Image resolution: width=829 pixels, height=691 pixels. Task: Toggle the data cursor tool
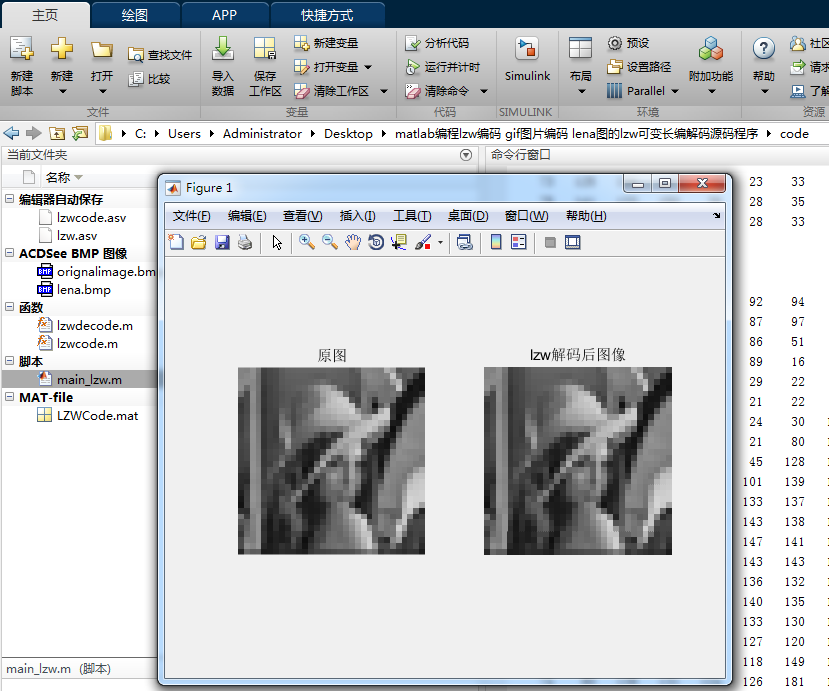point(399,242)
